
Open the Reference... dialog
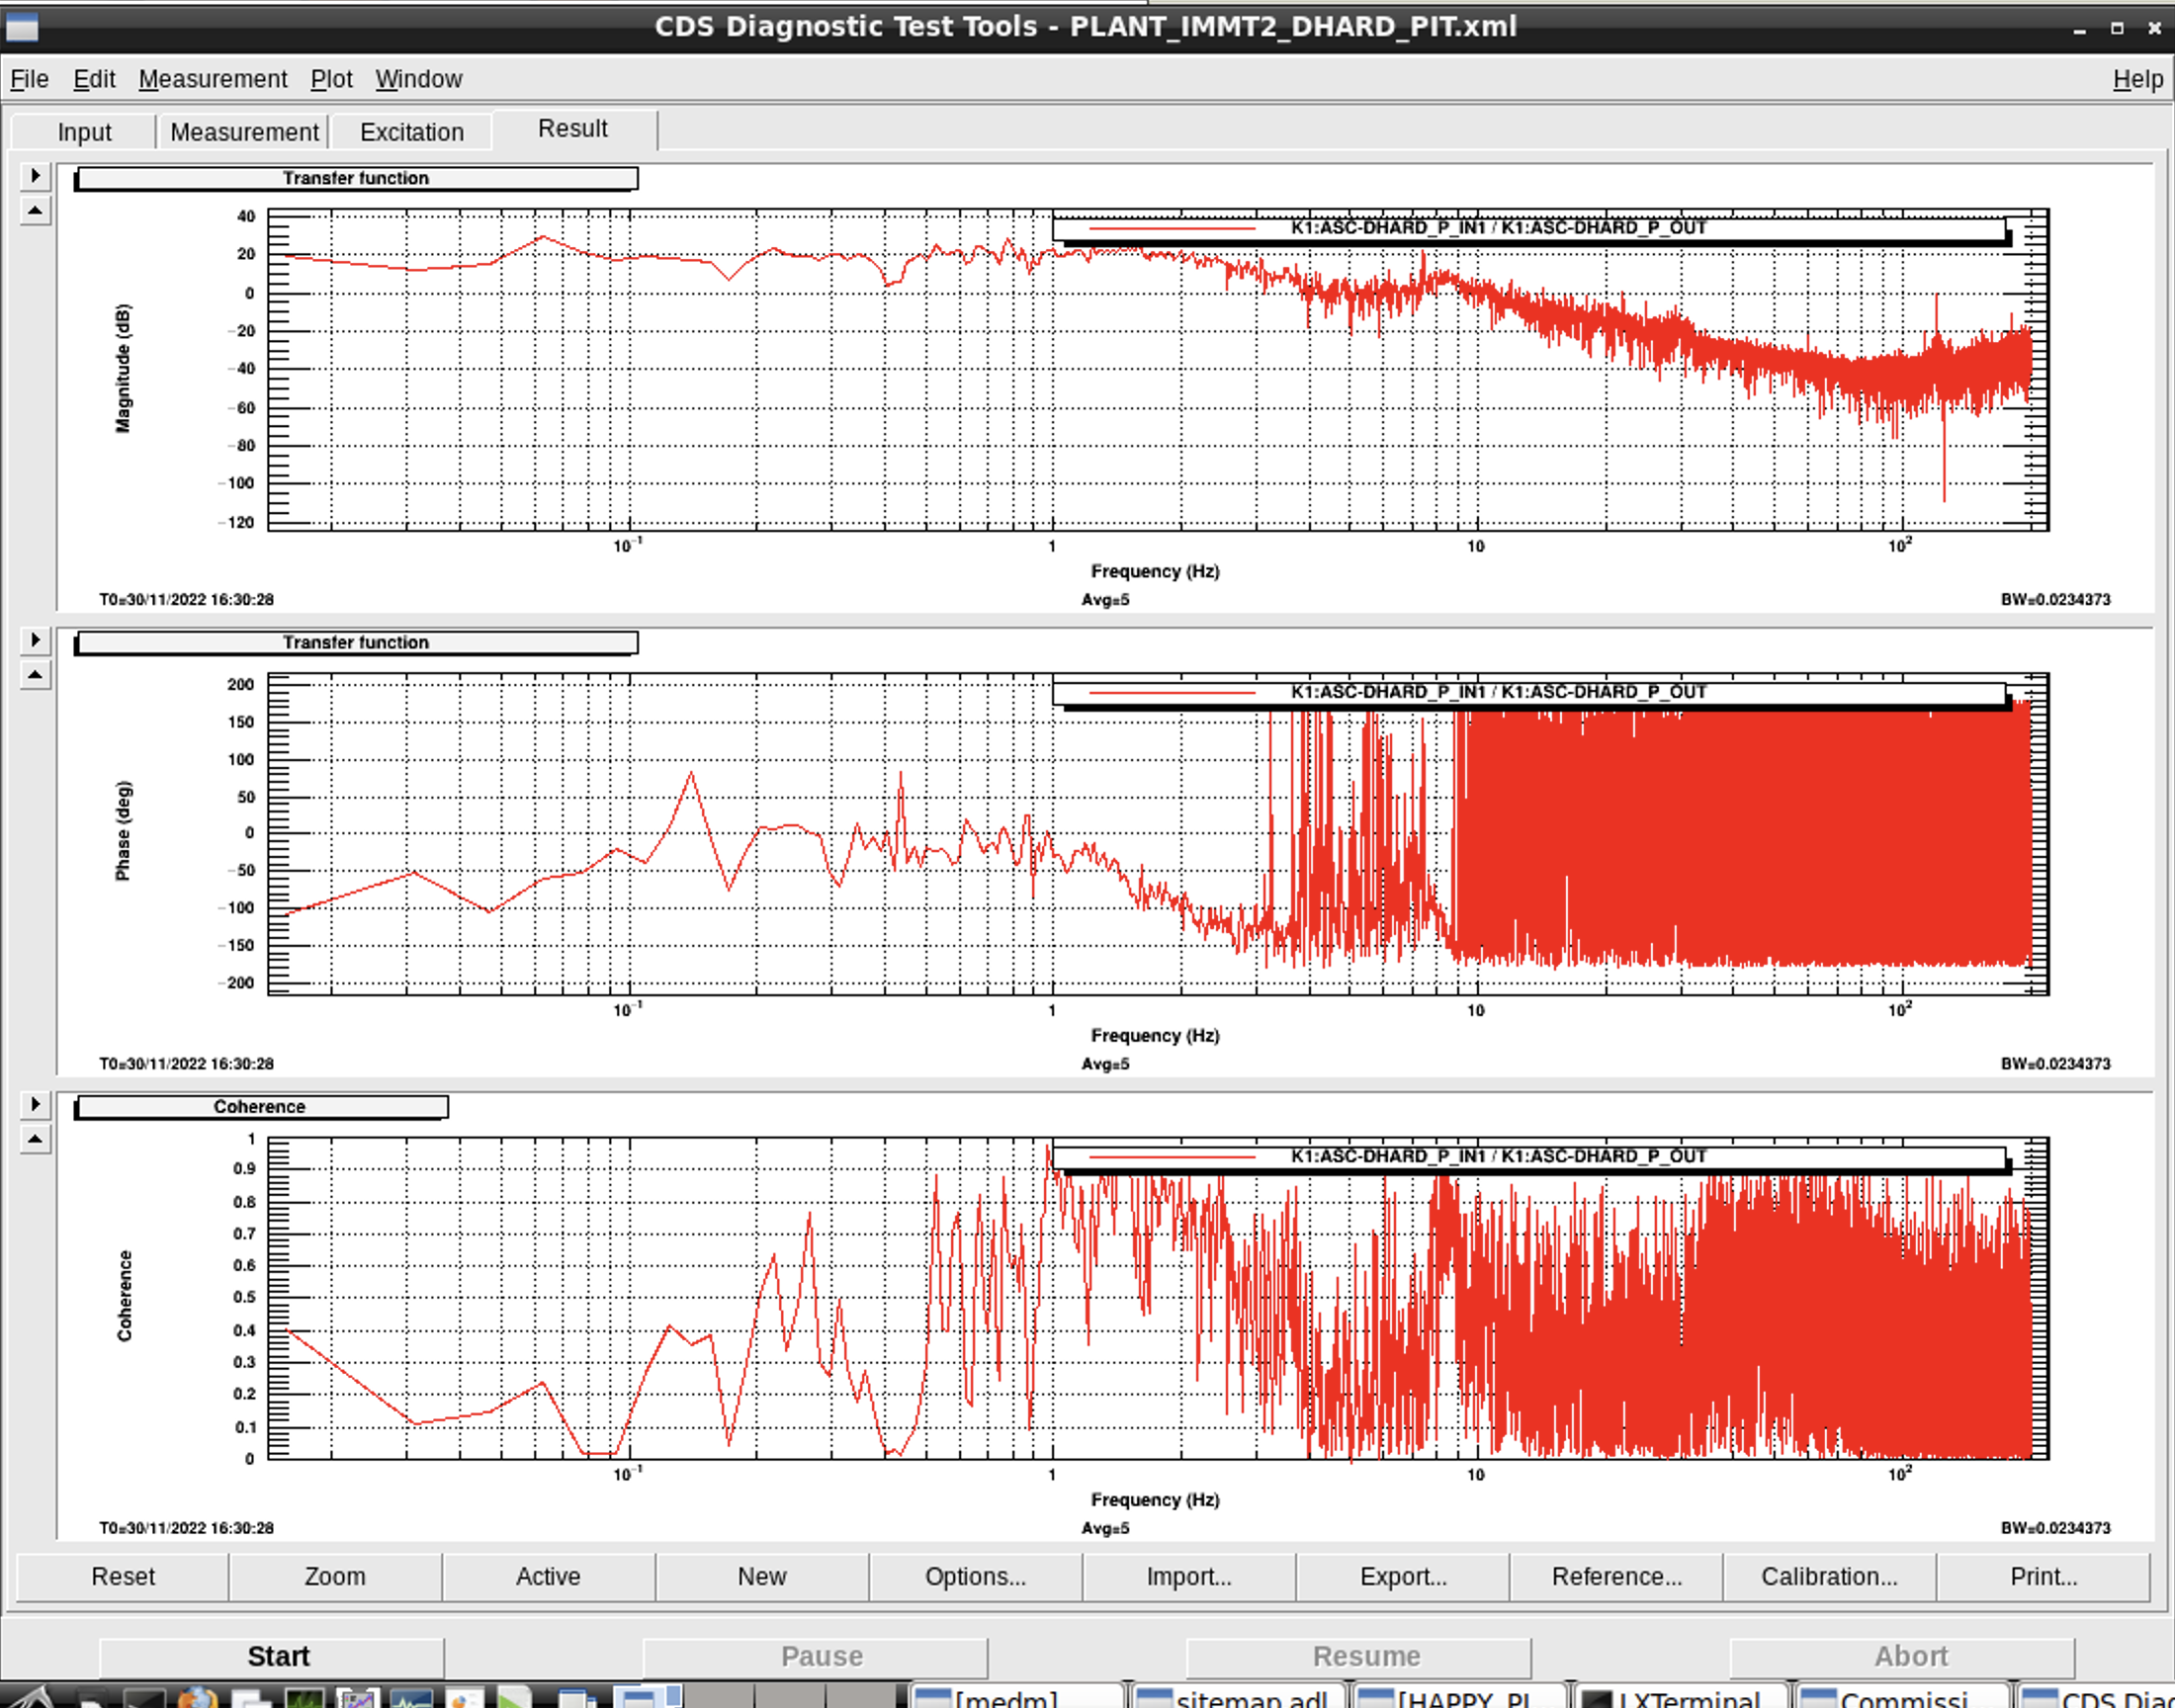(x=1616, y=1577)
